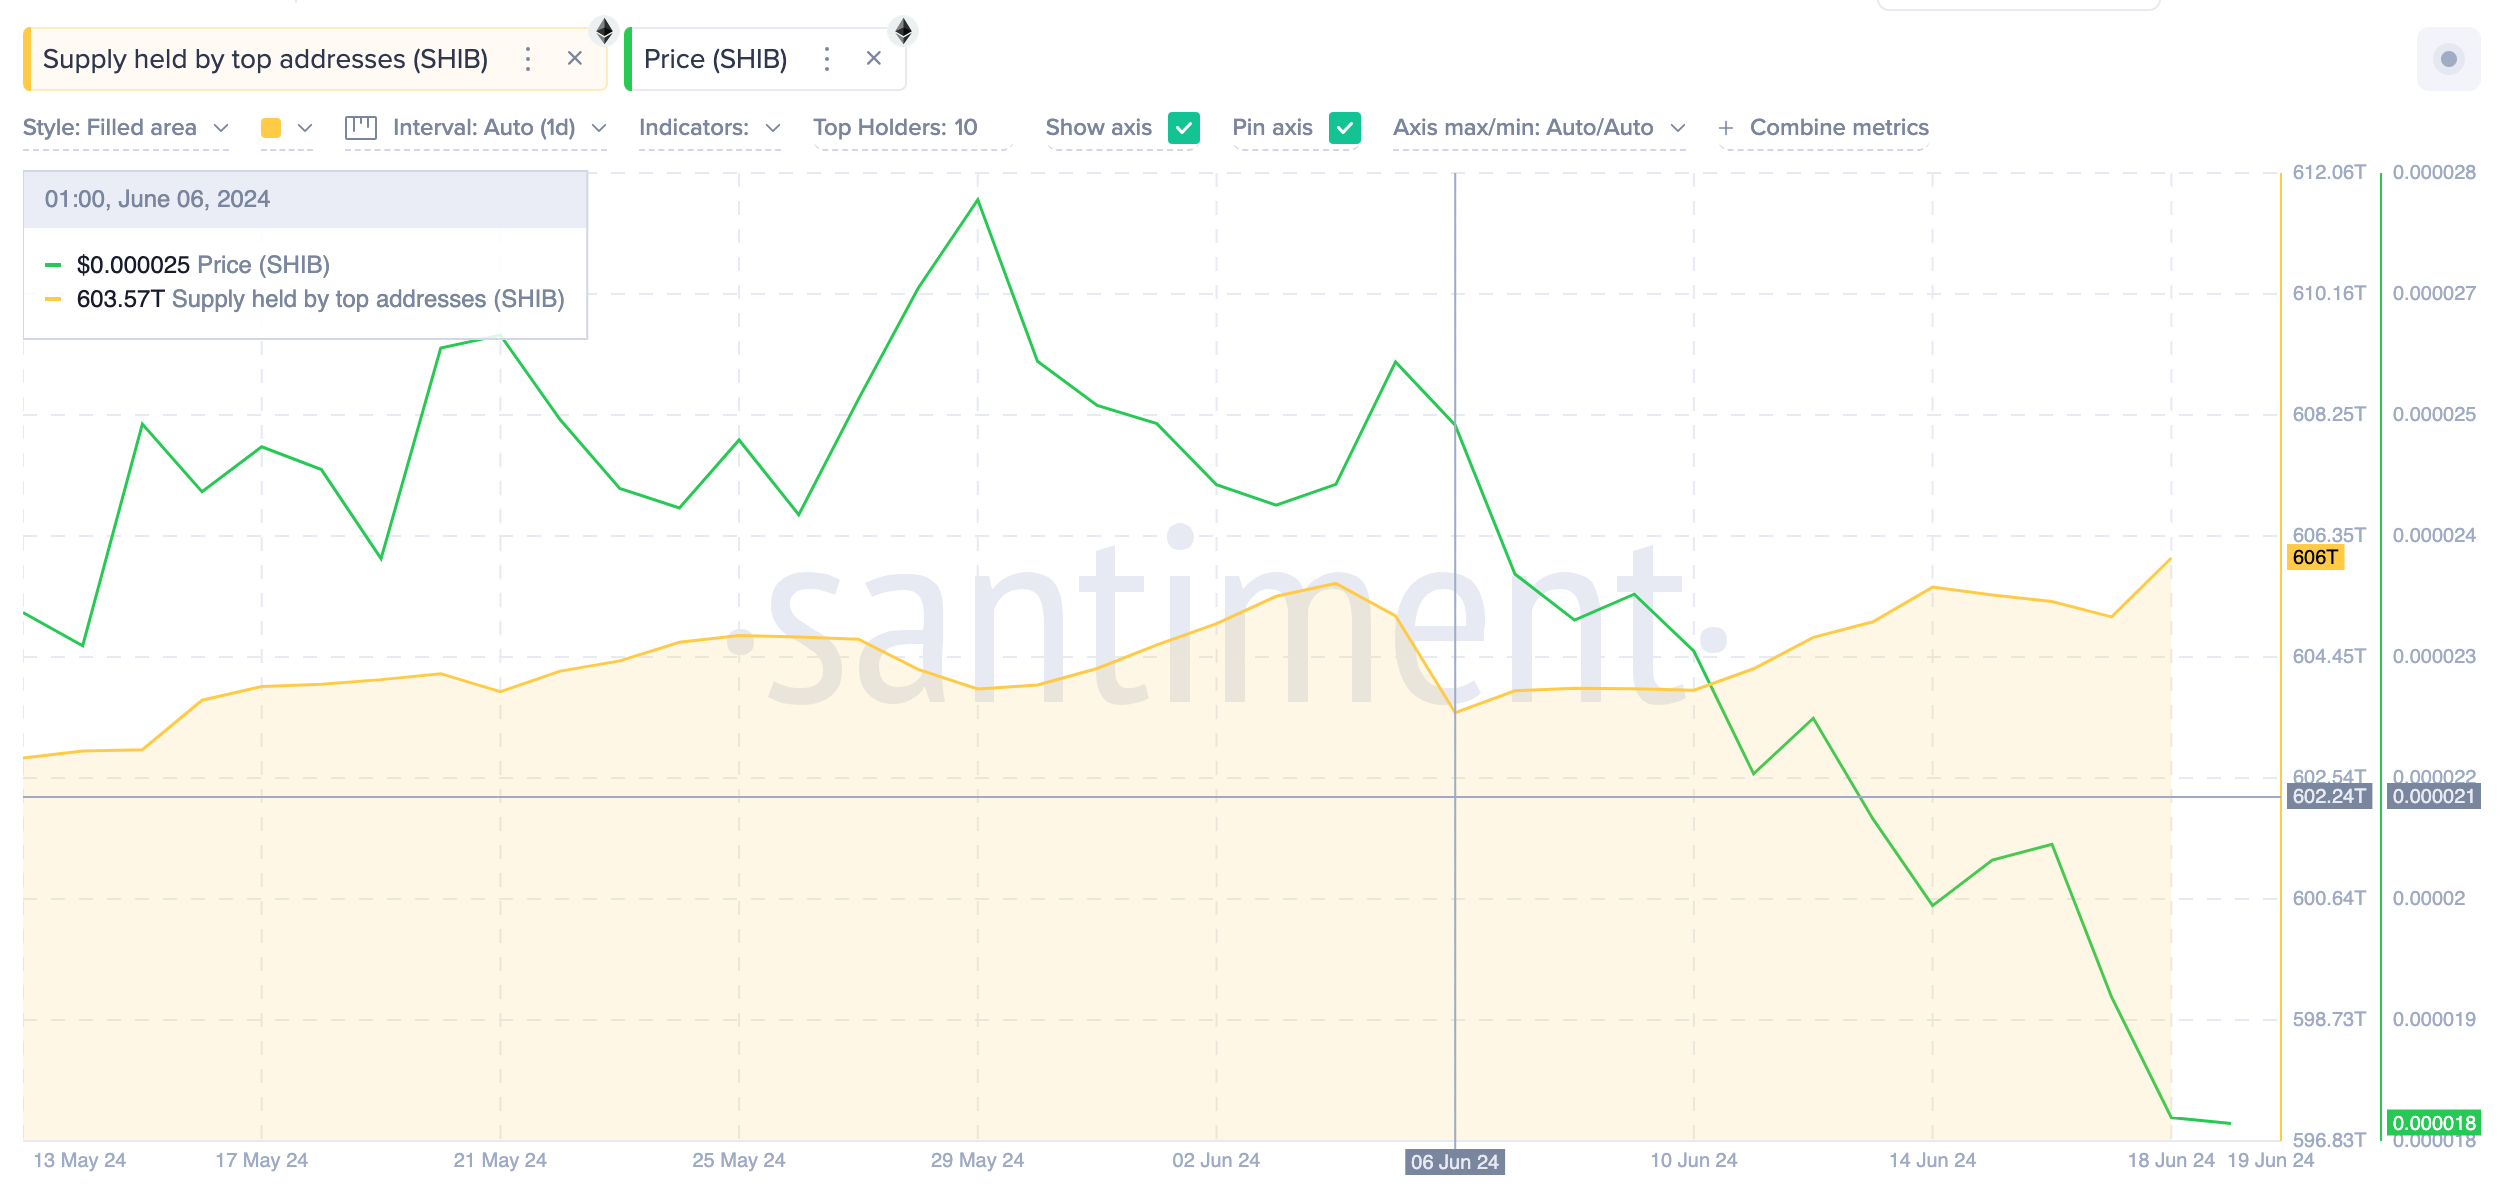The image size is (2510, 1196).
Task: Click the highlighted 06 Jun 24 date label
Action: [1455, 1162]
